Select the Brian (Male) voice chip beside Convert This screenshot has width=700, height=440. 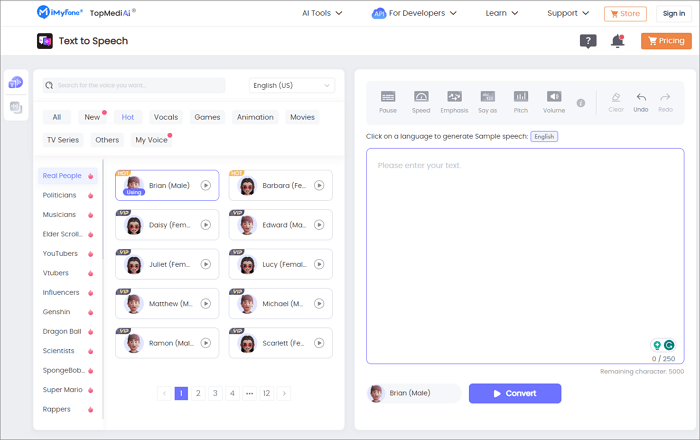414,393
